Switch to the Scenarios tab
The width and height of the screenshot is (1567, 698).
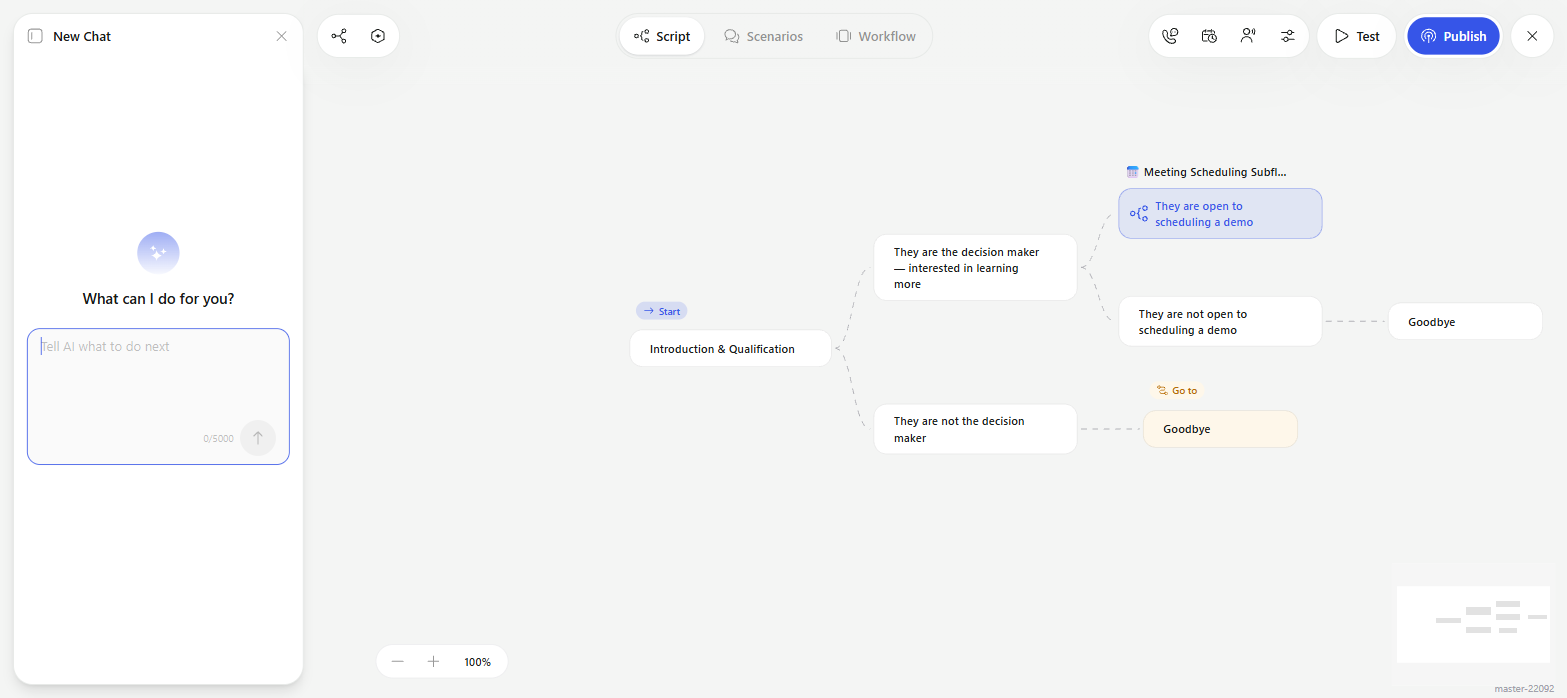[763, 36]
